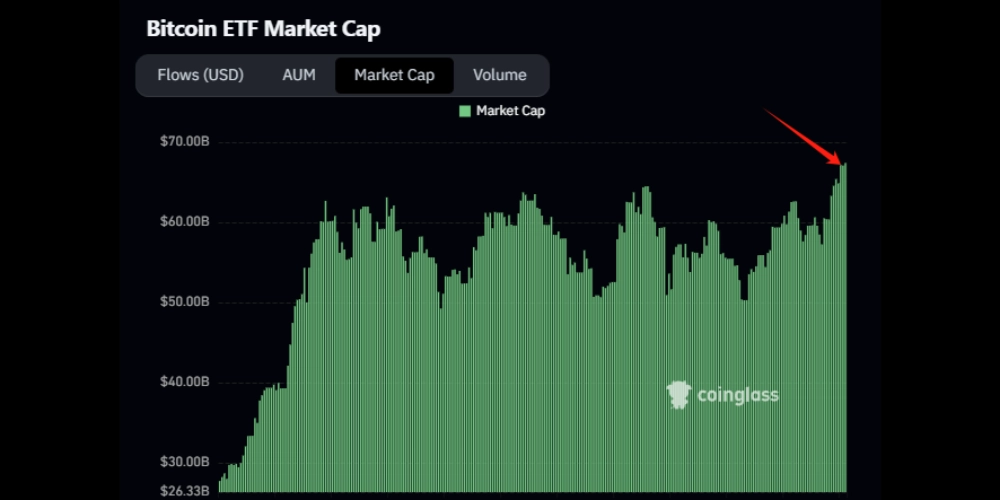Click the green Market Cap legend swatch
The image size is (1000, 500).
coord(465,111)
